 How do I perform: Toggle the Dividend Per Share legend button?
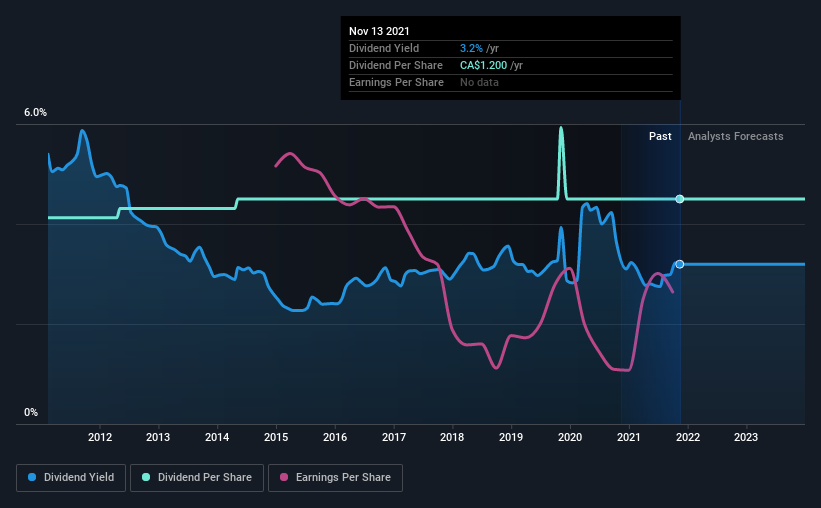point(197,478)
